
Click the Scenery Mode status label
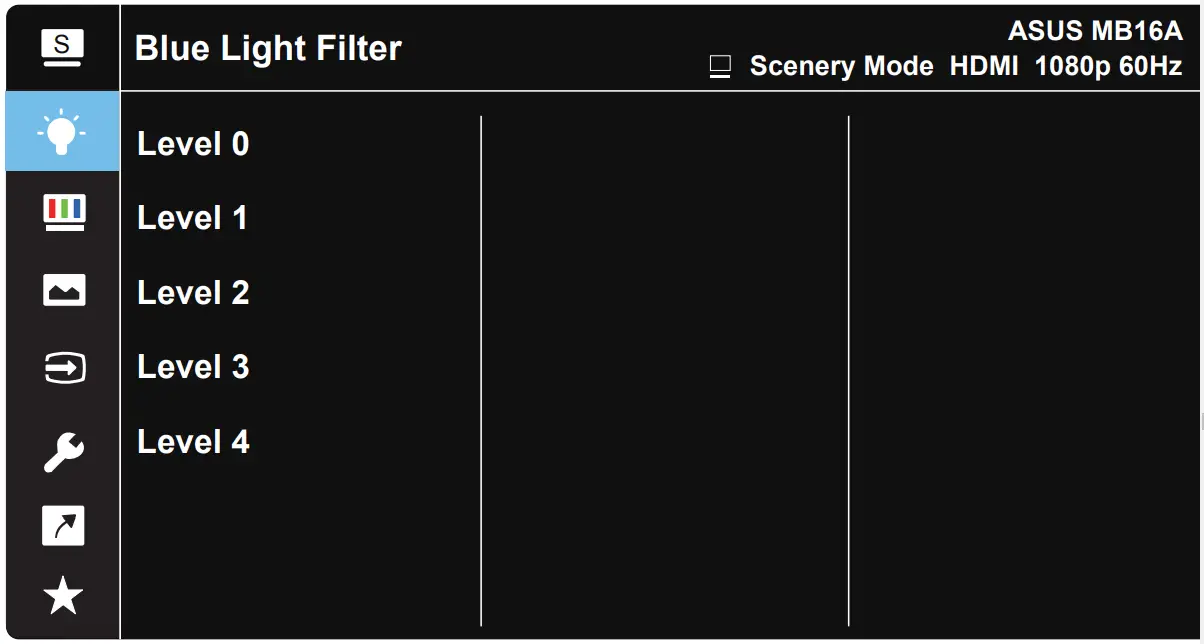(841, 67)
